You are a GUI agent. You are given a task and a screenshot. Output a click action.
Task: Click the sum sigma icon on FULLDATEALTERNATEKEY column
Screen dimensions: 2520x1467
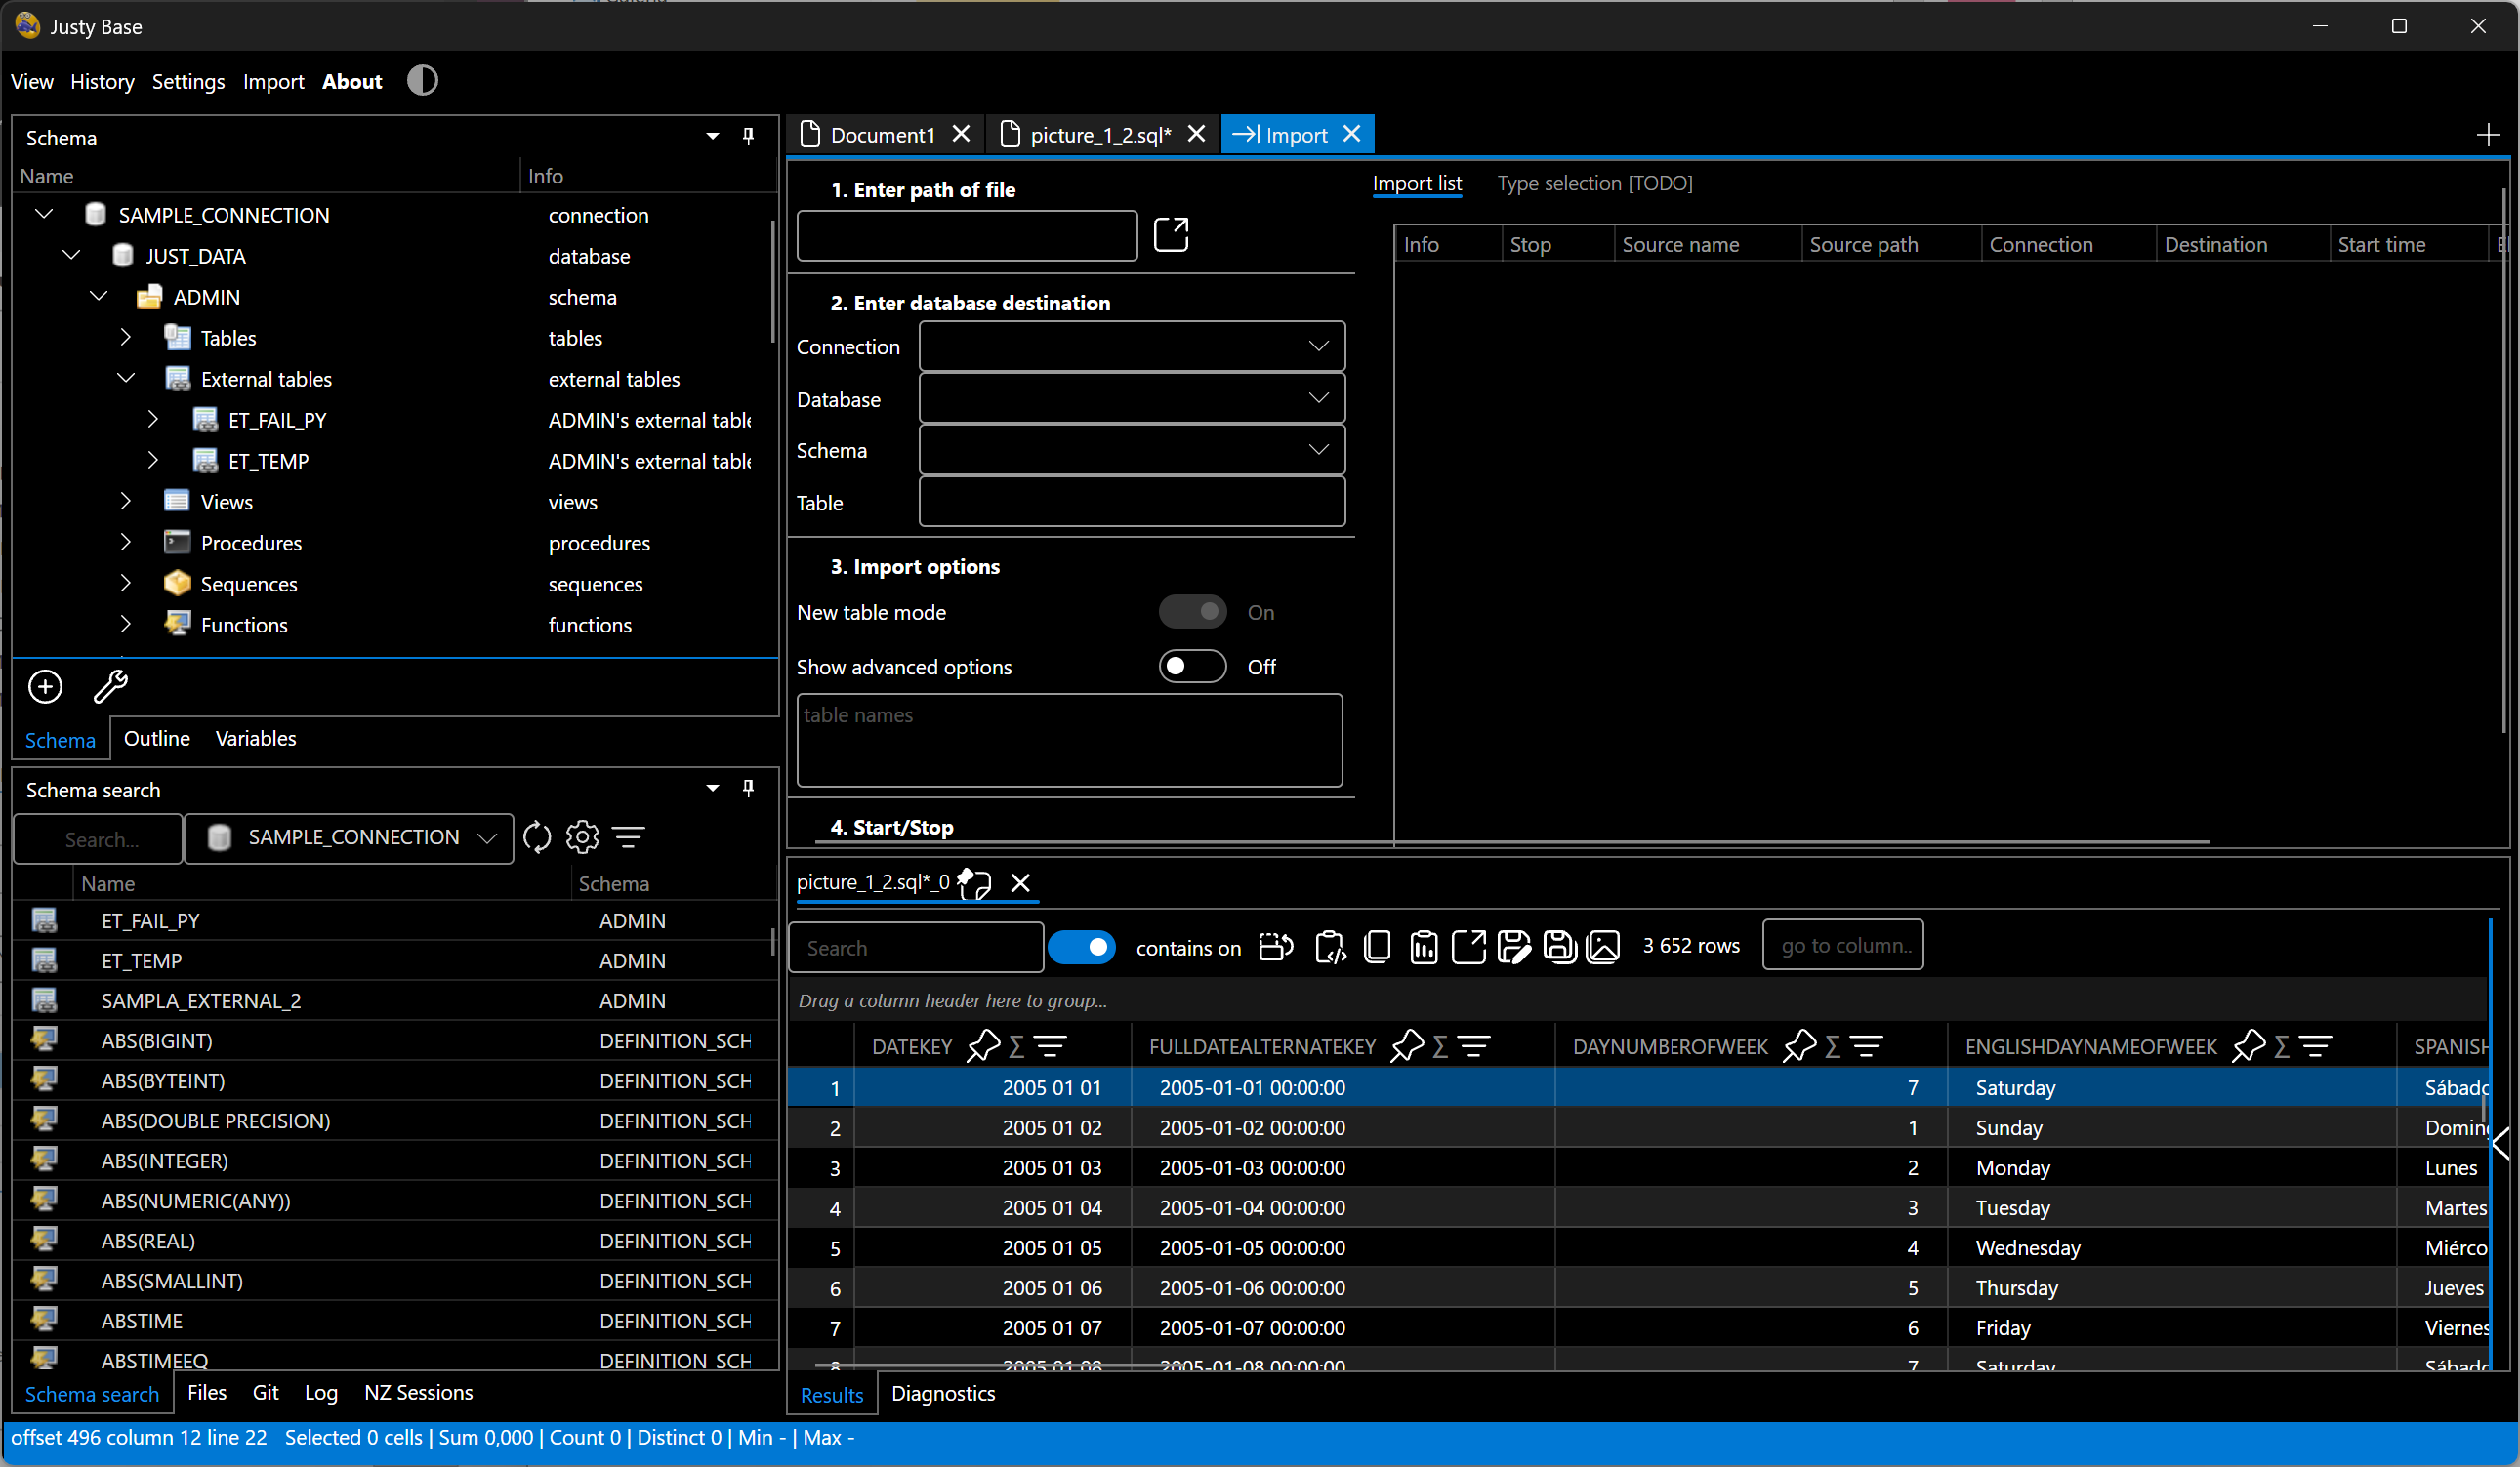point(1440,1047)
